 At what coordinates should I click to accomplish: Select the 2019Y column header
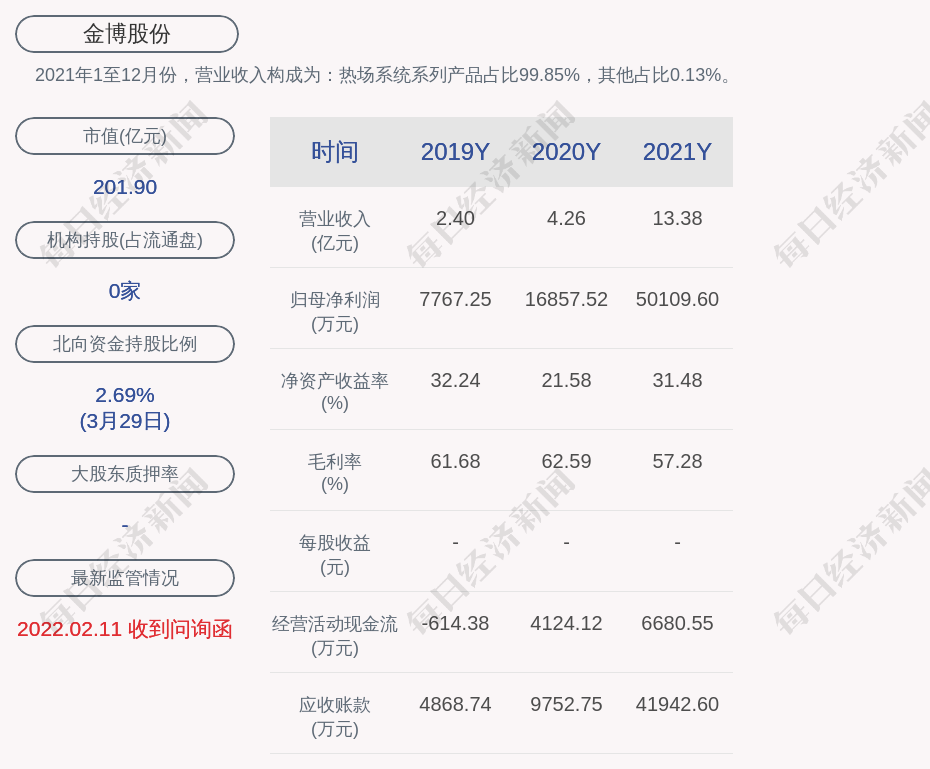pos(455,152)
